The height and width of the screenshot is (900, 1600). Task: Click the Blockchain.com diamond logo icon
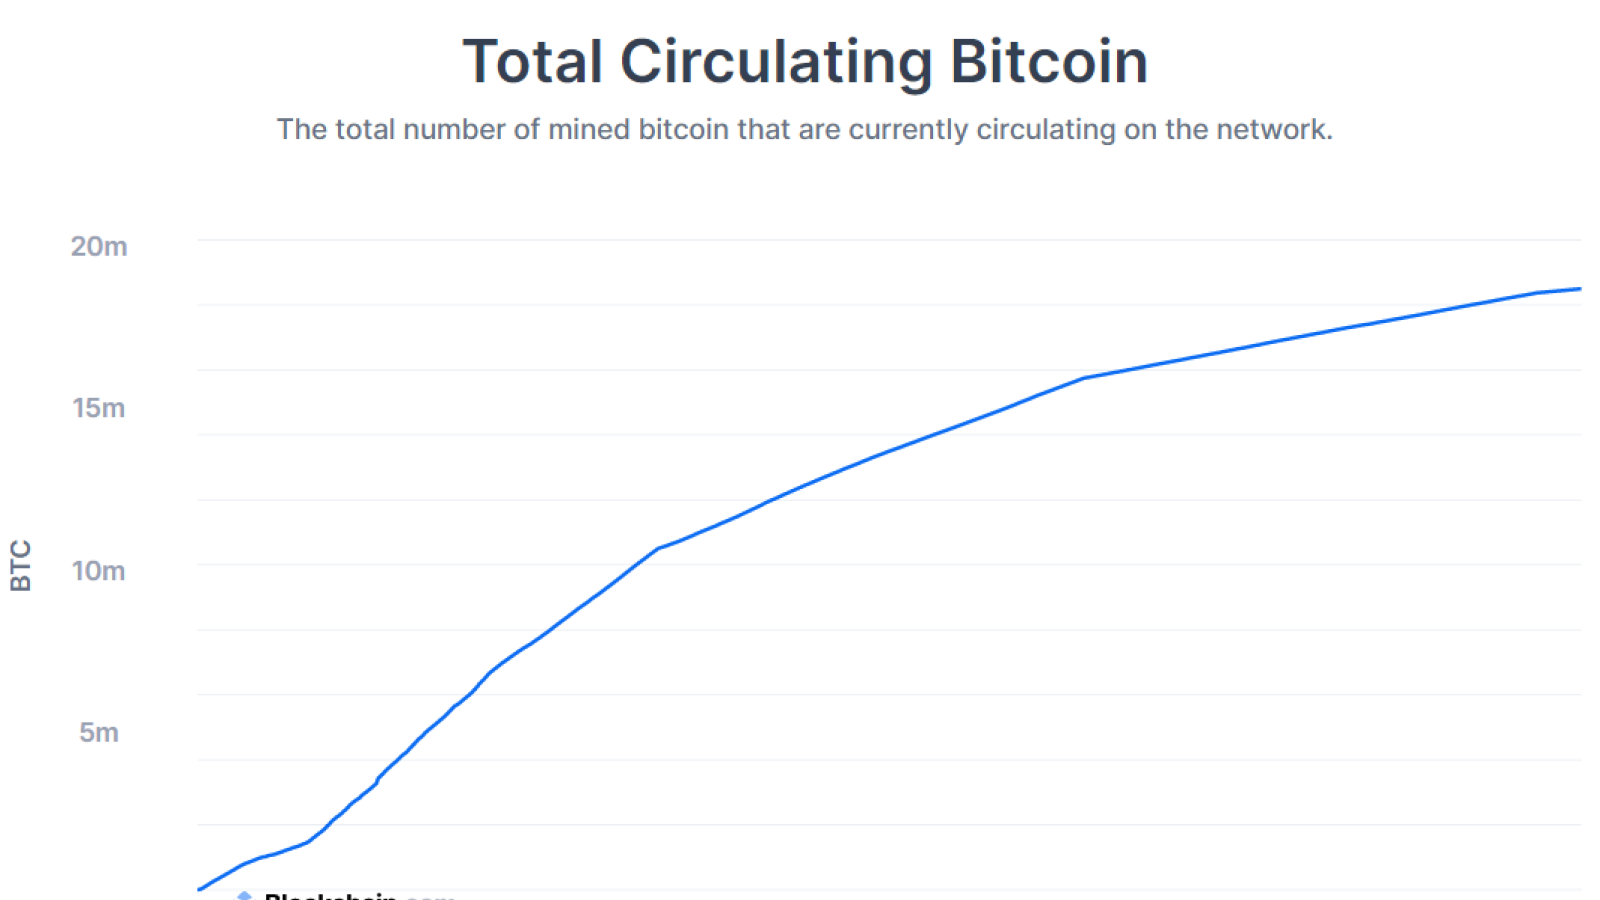tap(244, 895)
